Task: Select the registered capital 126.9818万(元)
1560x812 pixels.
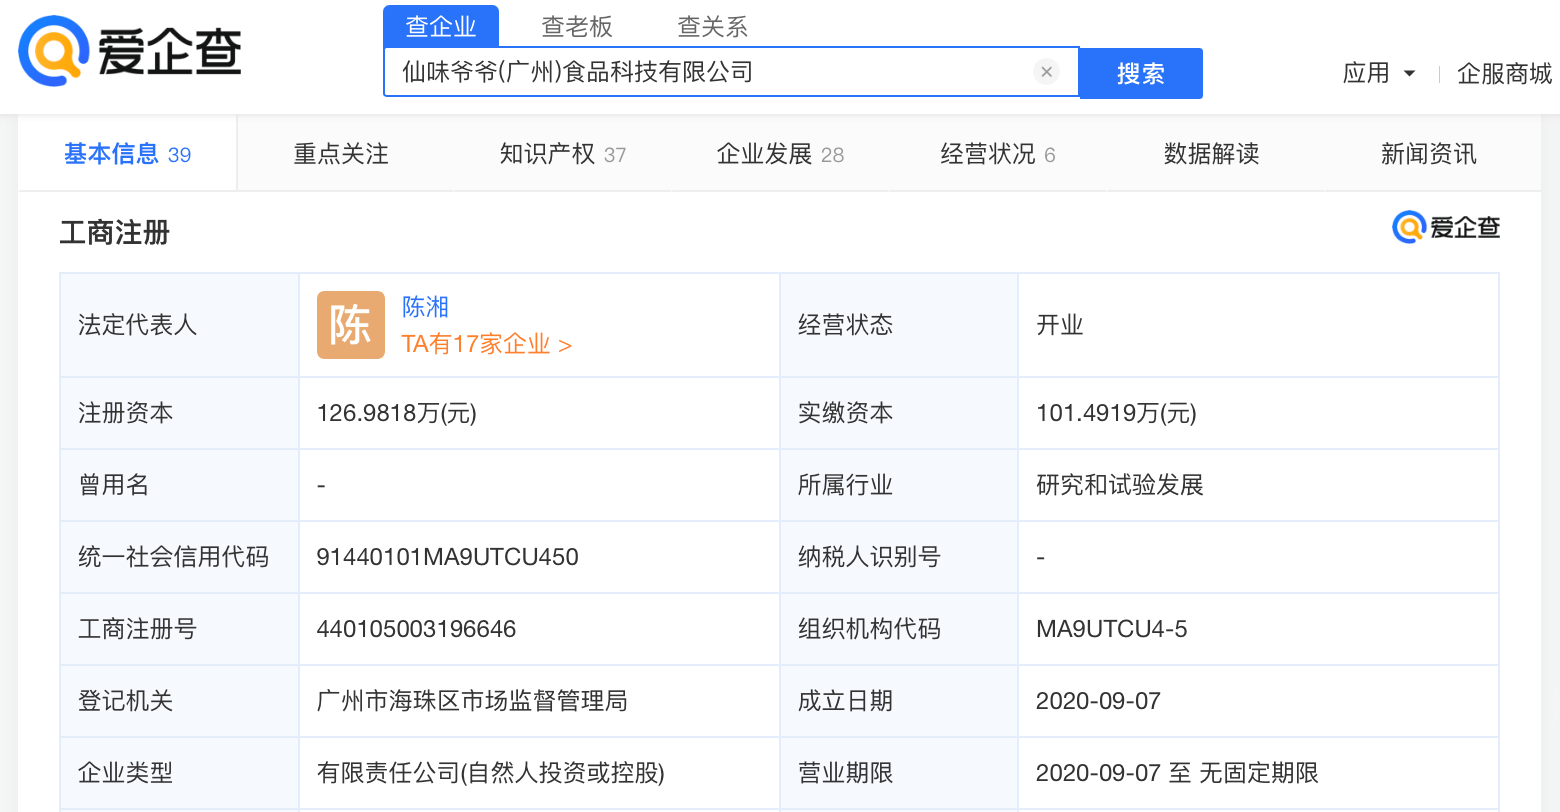Action: click(397, 413)
